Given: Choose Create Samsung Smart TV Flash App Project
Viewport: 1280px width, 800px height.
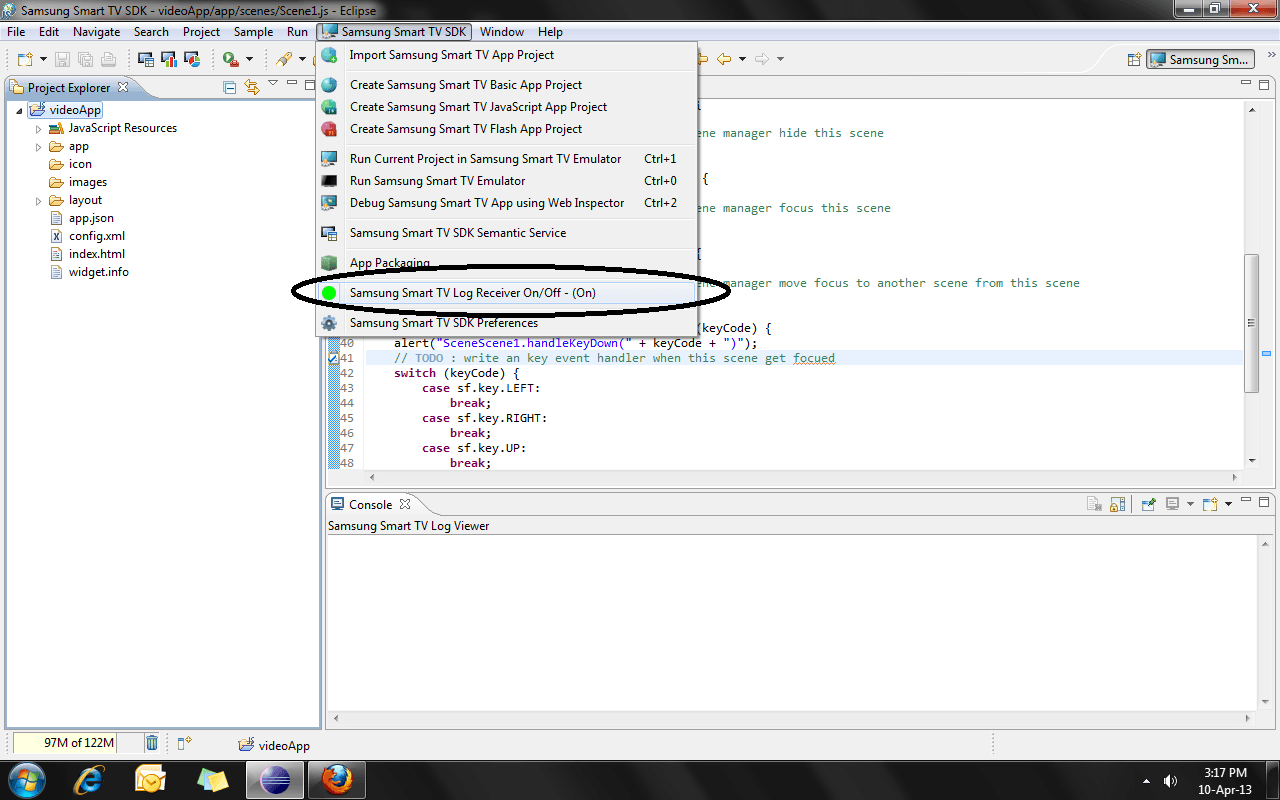Looking at the screenshot, I should click(x=506, y=129).
